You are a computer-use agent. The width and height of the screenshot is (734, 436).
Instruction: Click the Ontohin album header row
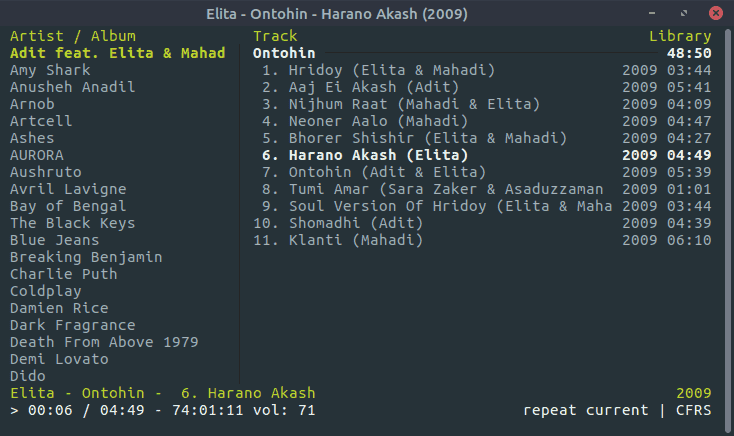(285, 54)
